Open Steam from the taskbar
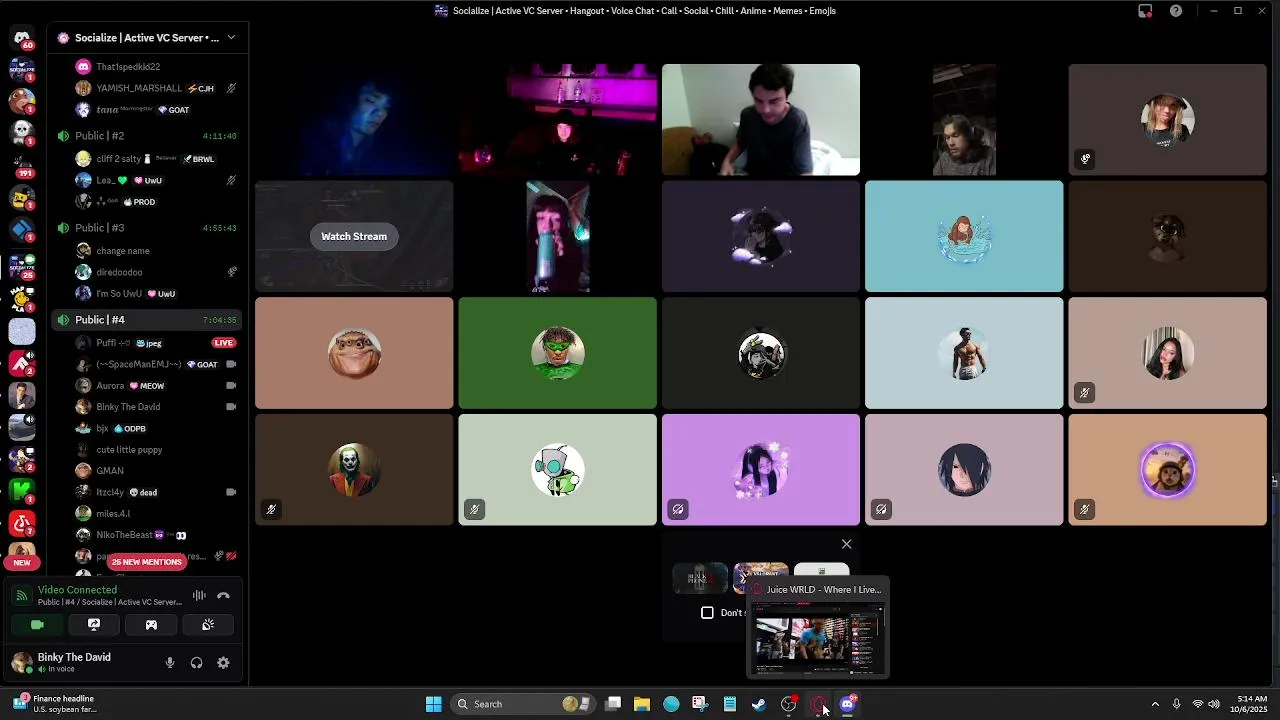The image size is (1280, 720). [759, 704]
